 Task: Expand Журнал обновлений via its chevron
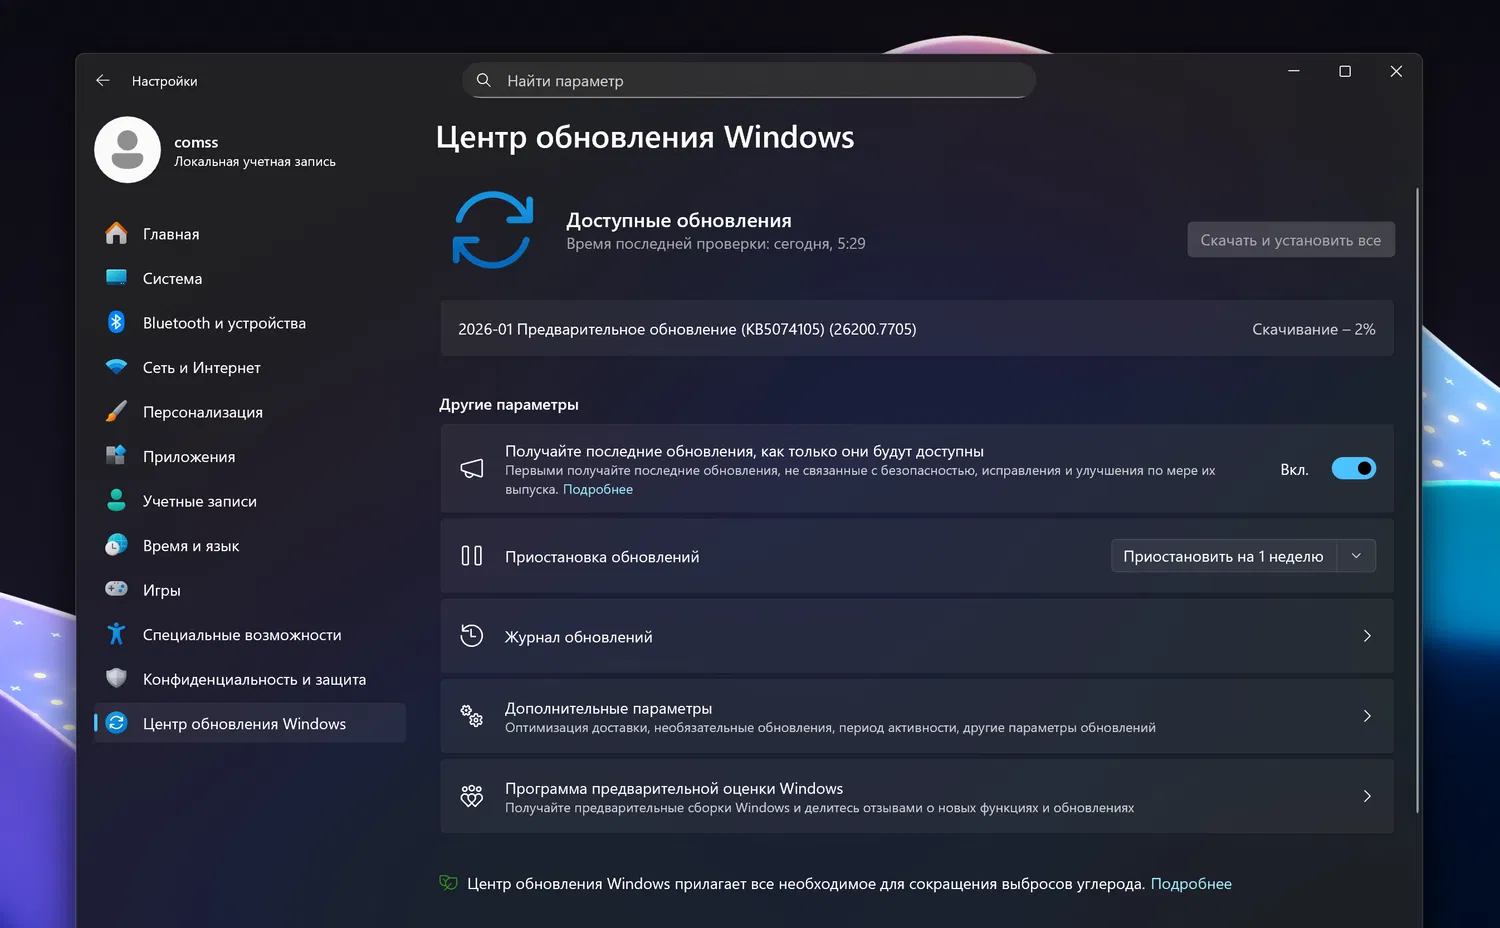click(1367, 636)
